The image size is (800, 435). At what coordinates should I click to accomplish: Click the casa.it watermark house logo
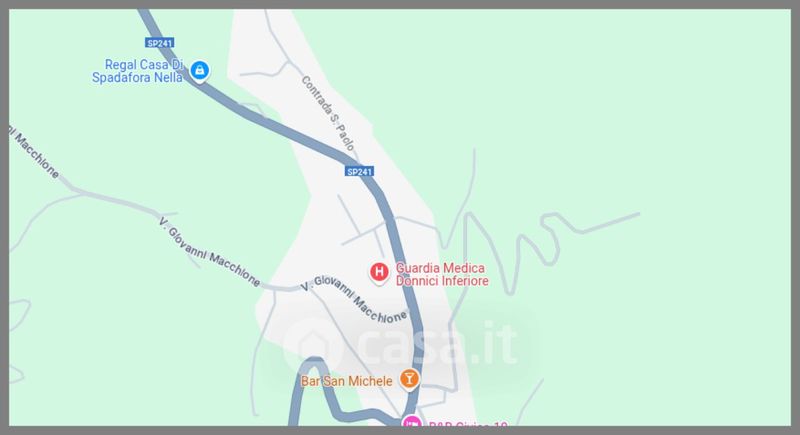click(312, 344)
